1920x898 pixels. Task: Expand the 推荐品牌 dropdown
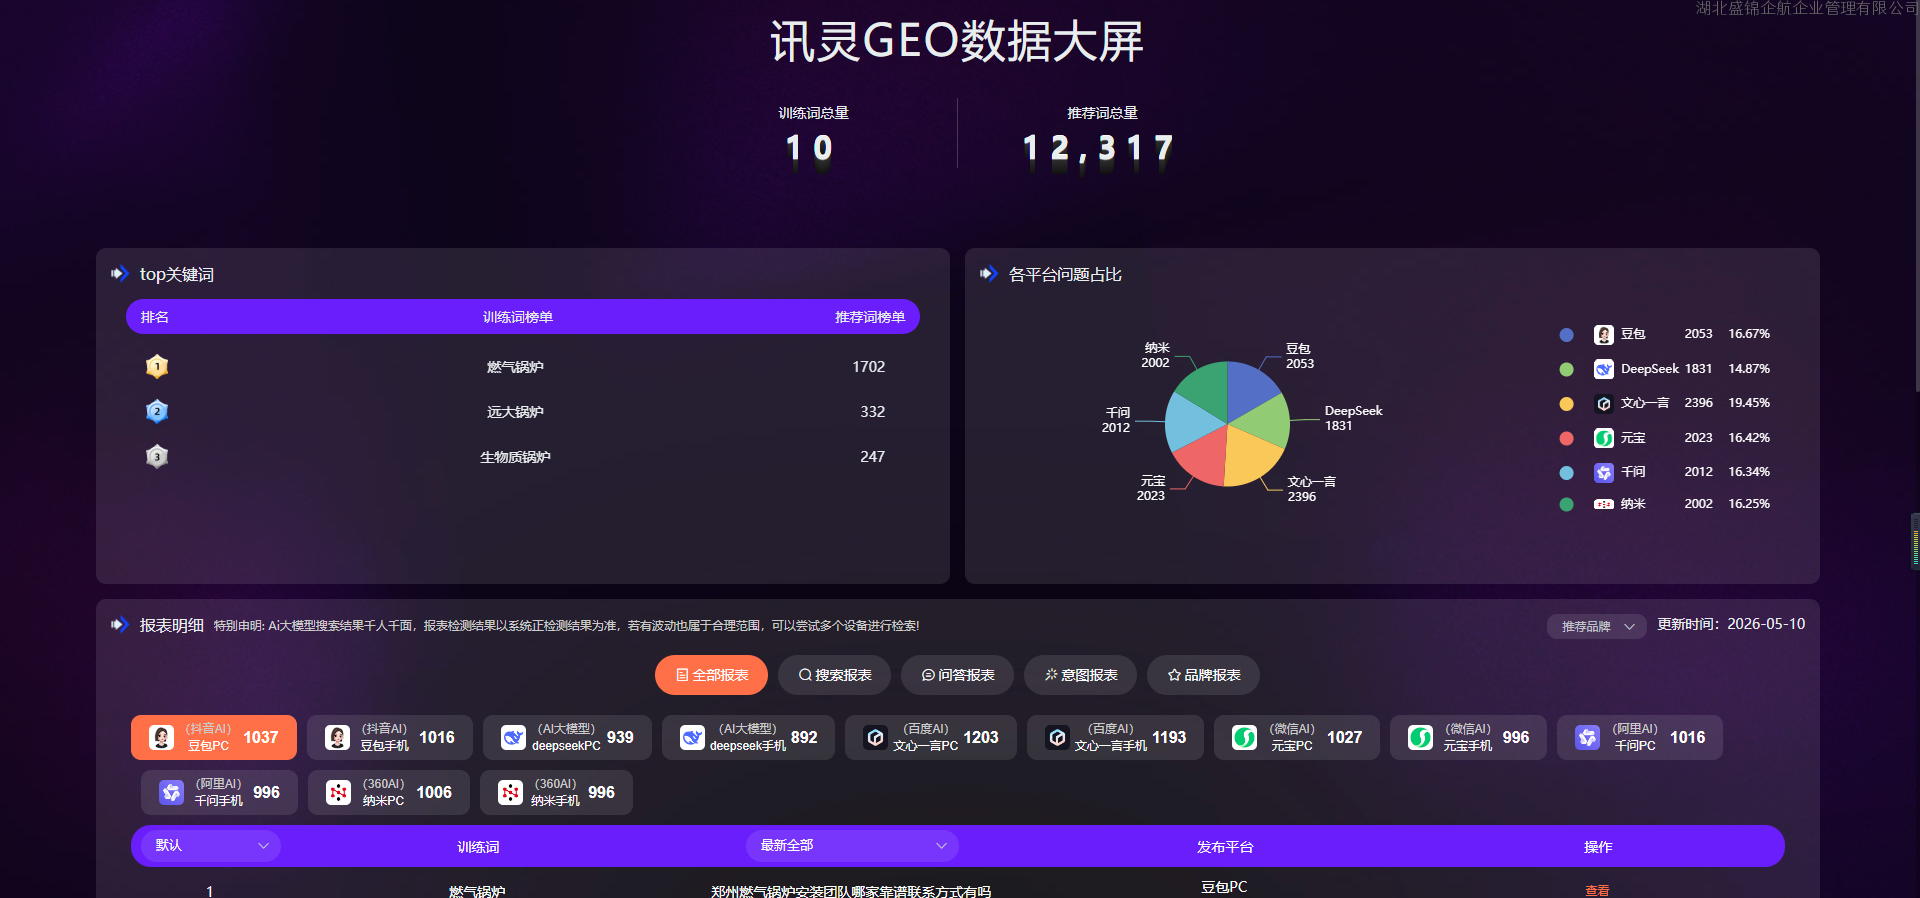click(1596, 626)
